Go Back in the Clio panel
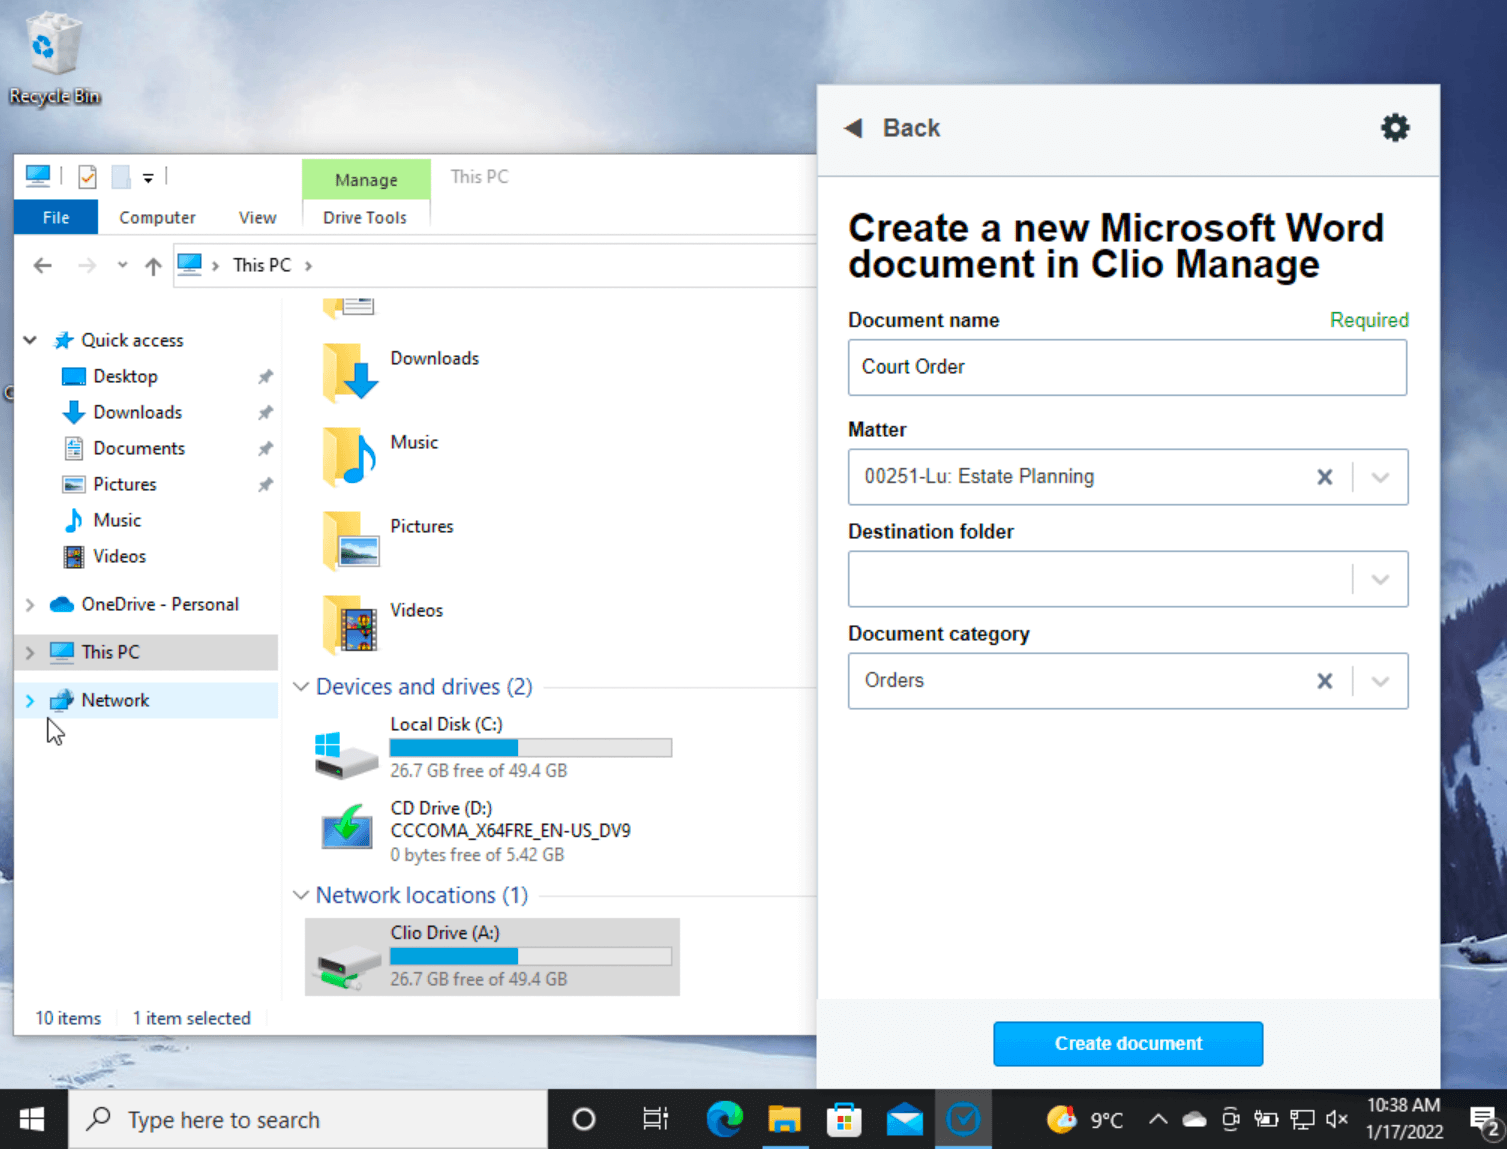 pyautogui.click(x=892, y=128)
